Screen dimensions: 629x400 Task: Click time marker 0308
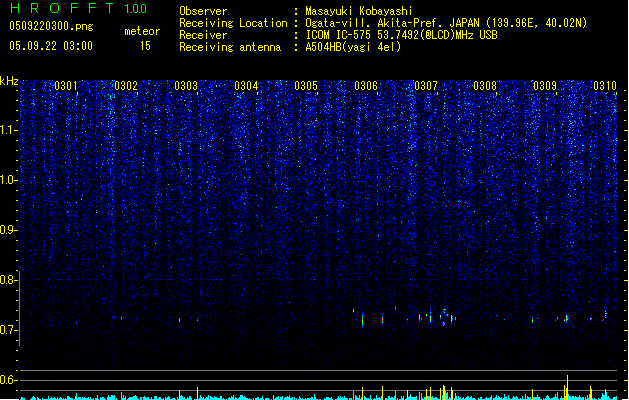[x=485, y=86]
